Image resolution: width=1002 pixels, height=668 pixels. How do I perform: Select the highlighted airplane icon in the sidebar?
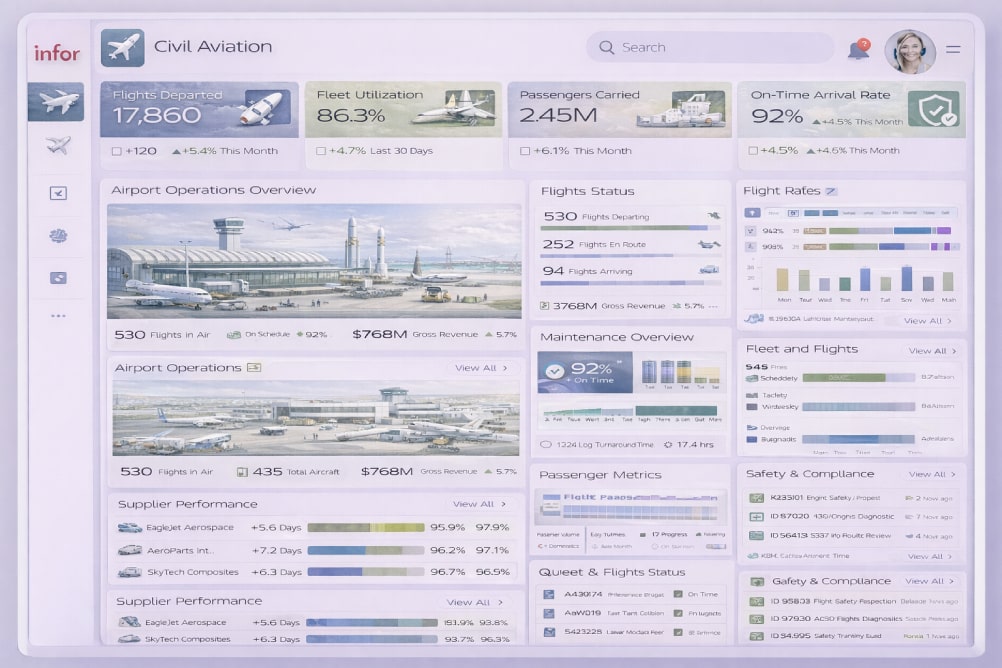click(x=56, y=102)
